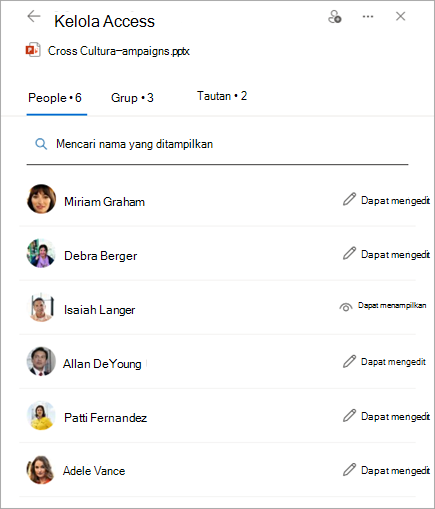The image size is (435, 509).
Task: Click the pencil icon for Patti Fernandez
Action: [x=349, y=416]
